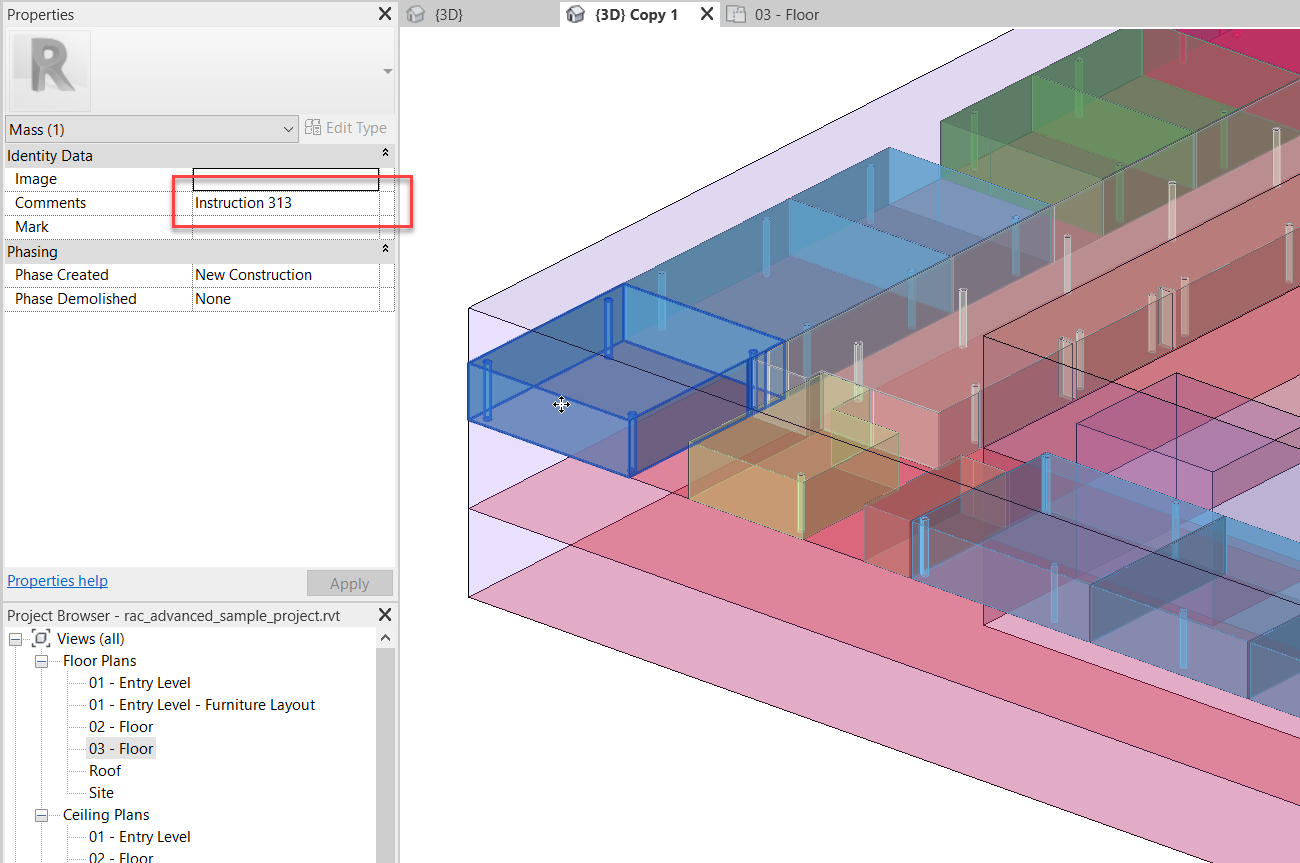Click Project Browser scrollbar up arrow
1300x863 pixels.
[386, 638]
